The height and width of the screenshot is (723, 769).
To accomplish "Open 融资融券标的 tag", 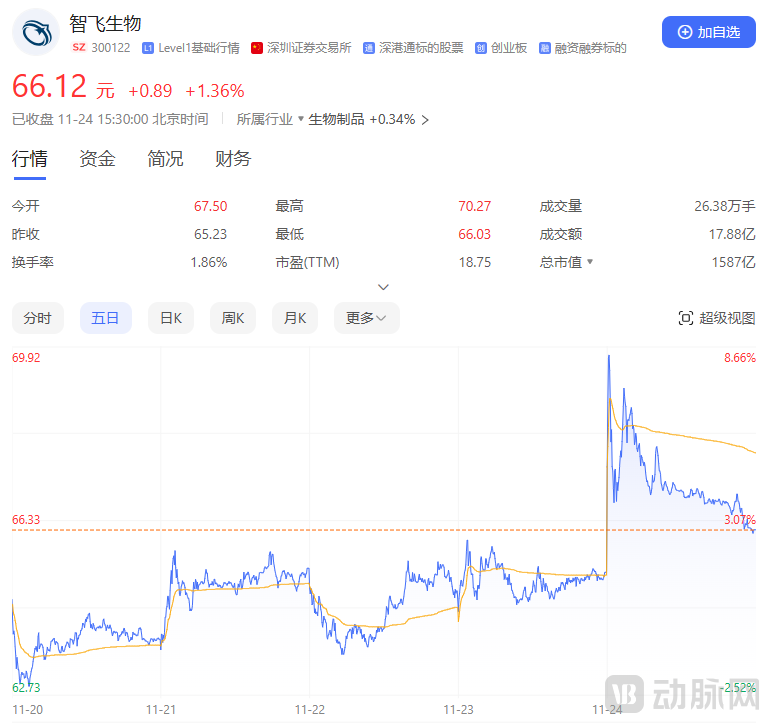I will 590,48.
